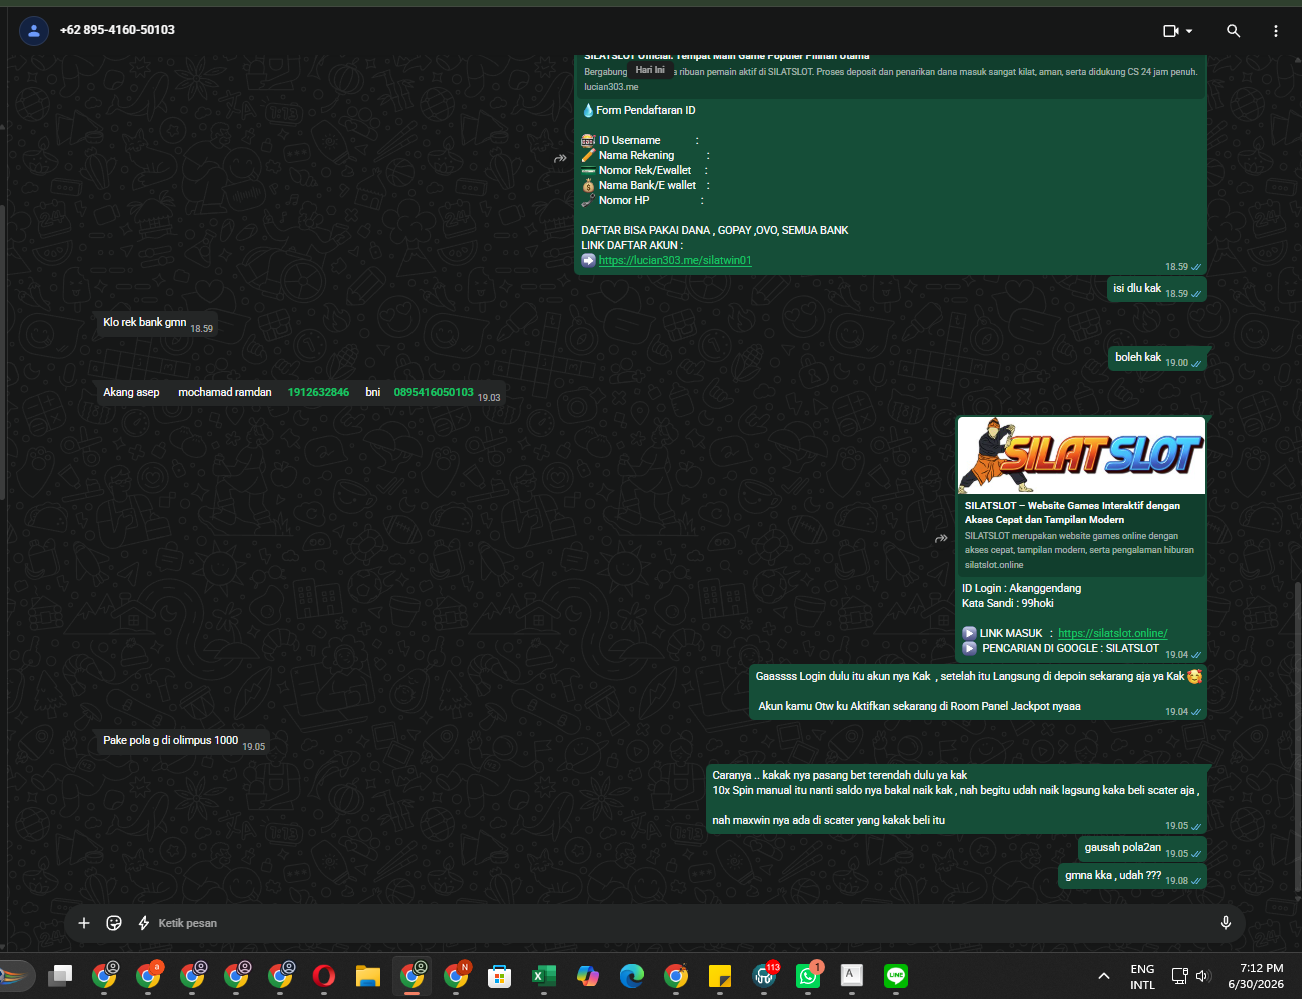This screenshot has height=999, width=1302.
Task: Click the lucian303.me preview domain text
Action: point(611,87)
